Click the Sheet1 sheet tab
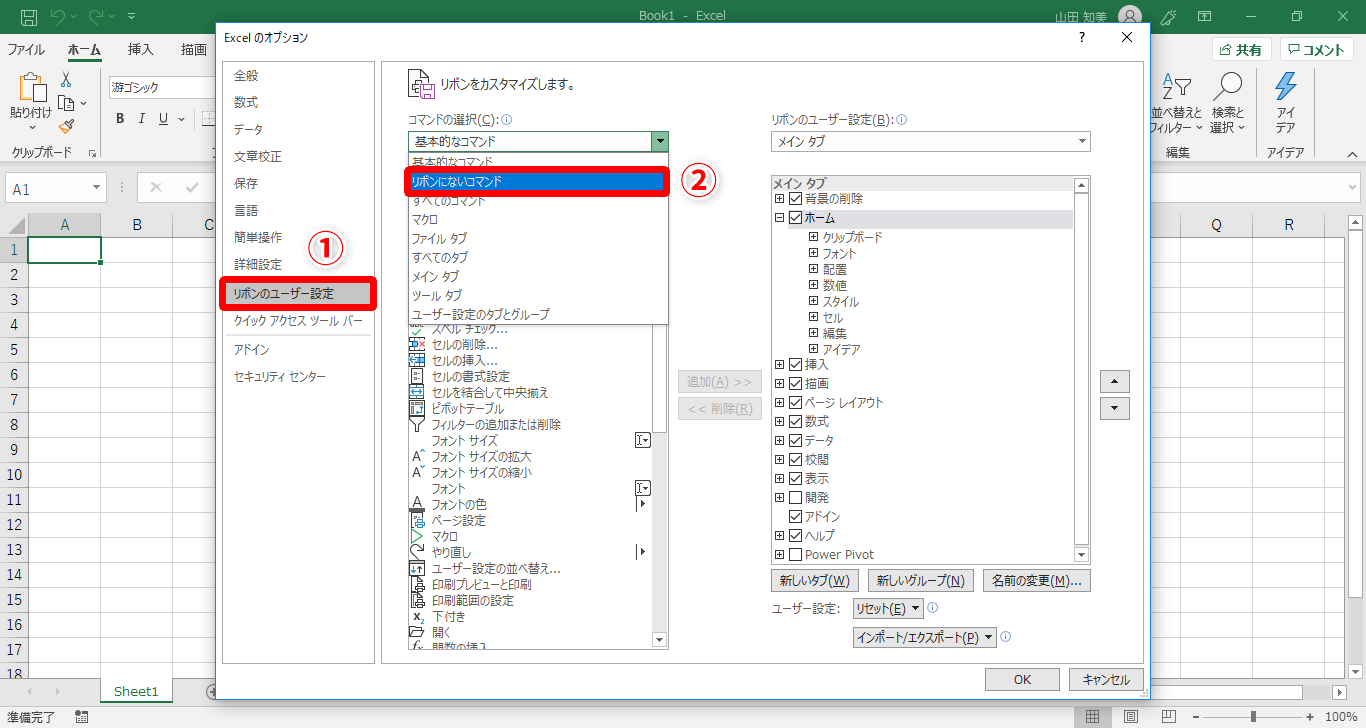This screenshot has width=1366, height=728. (x=136, y=691)
